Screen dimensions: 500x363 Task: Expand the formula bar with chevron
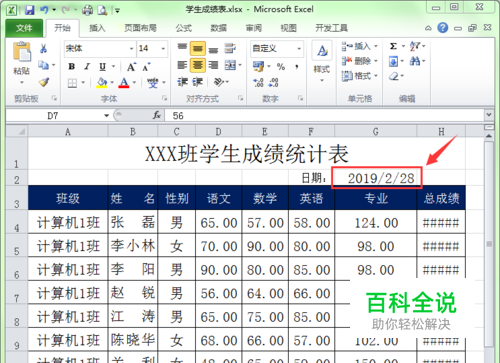pos(489,115)
